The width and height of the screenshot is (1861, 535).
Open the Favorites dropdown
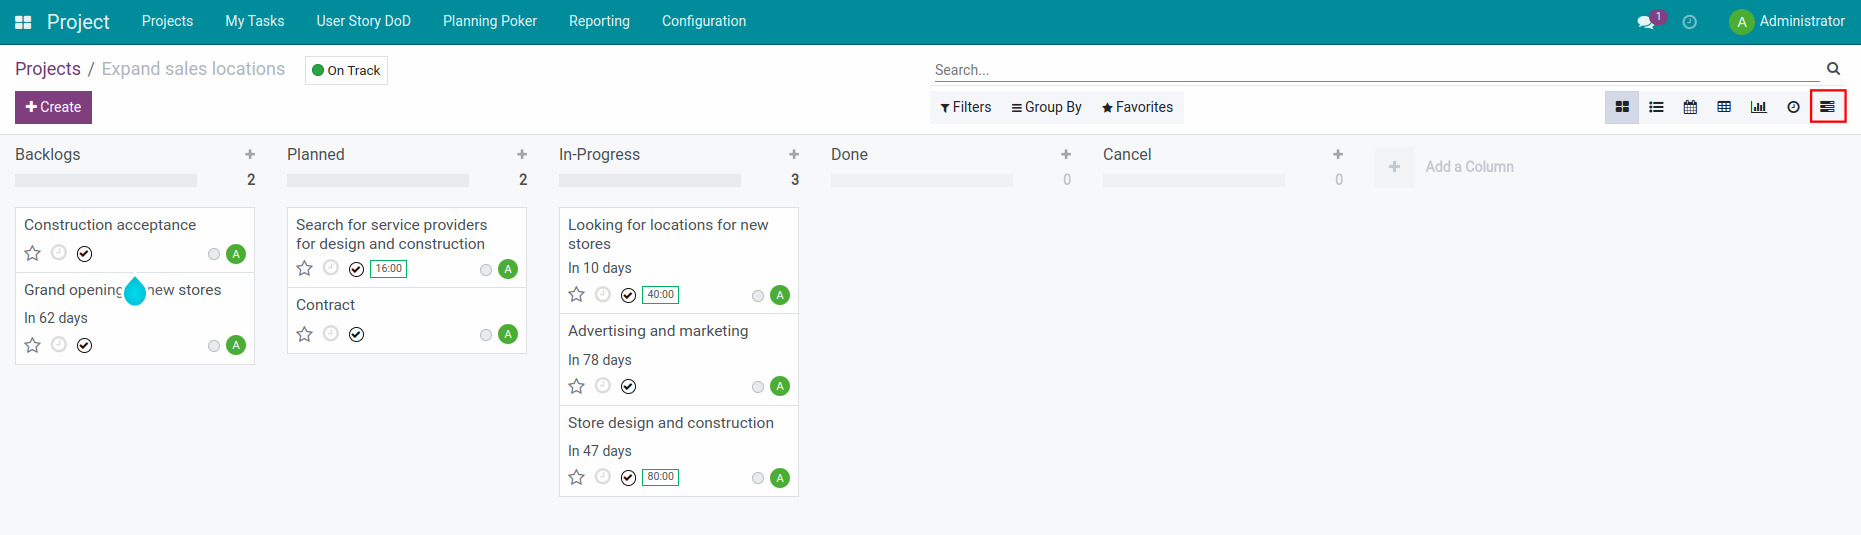click(x=1138, y=107)
